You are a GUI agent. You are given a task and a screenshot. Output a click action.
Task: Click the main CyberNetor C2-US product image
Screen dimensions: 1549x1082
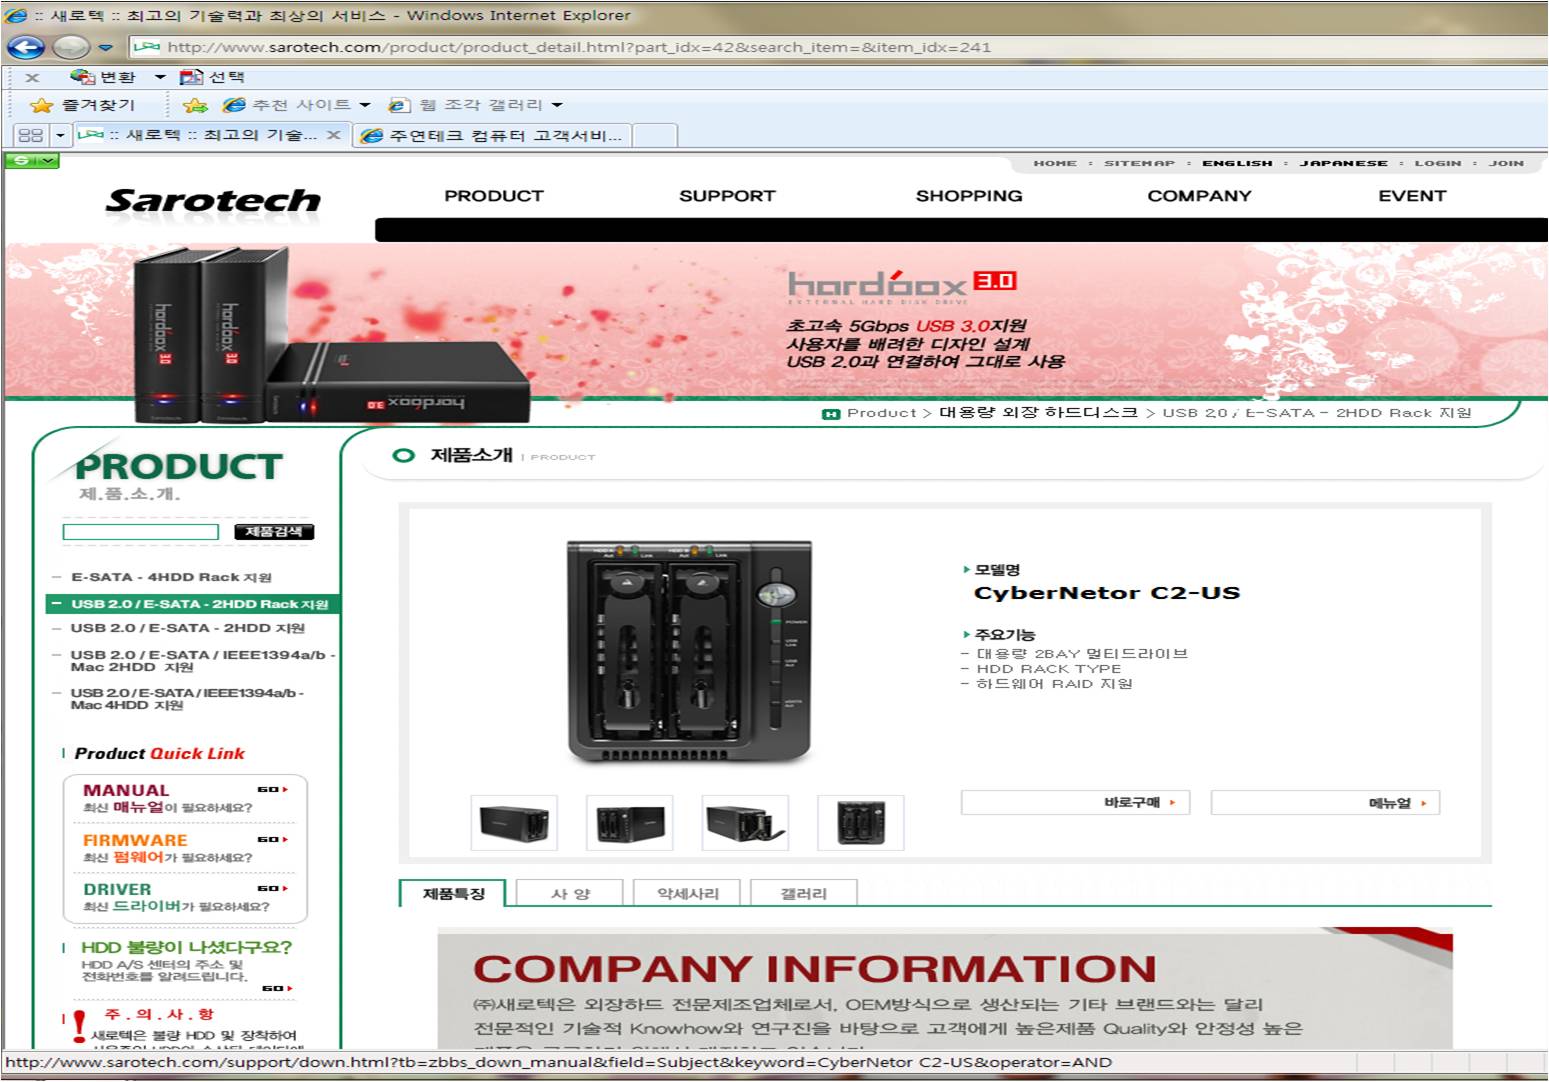click(x=689, y=651)
